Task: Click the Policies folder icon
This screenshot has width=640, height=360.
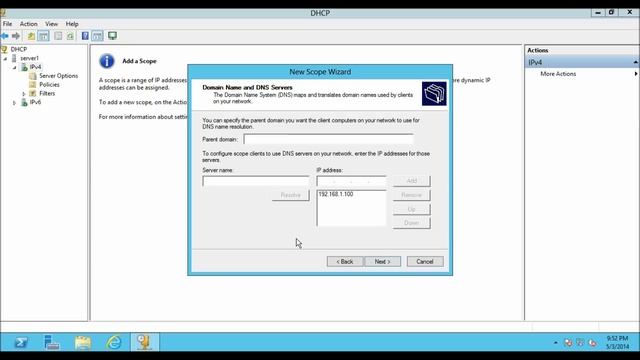Action: [x=33, y=84]
